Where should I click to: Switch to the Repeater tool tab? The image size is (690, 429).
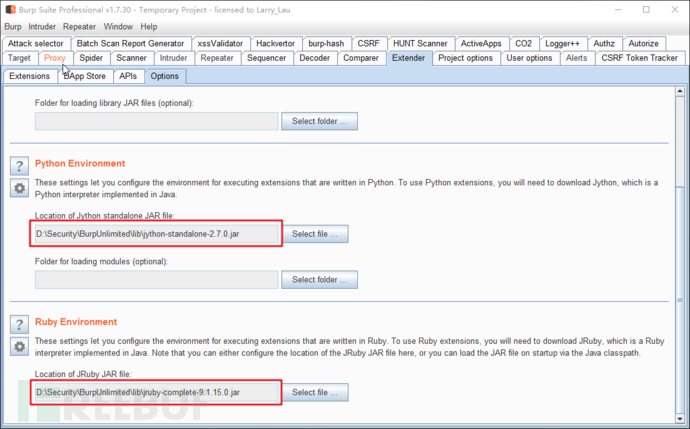point(217,58)
